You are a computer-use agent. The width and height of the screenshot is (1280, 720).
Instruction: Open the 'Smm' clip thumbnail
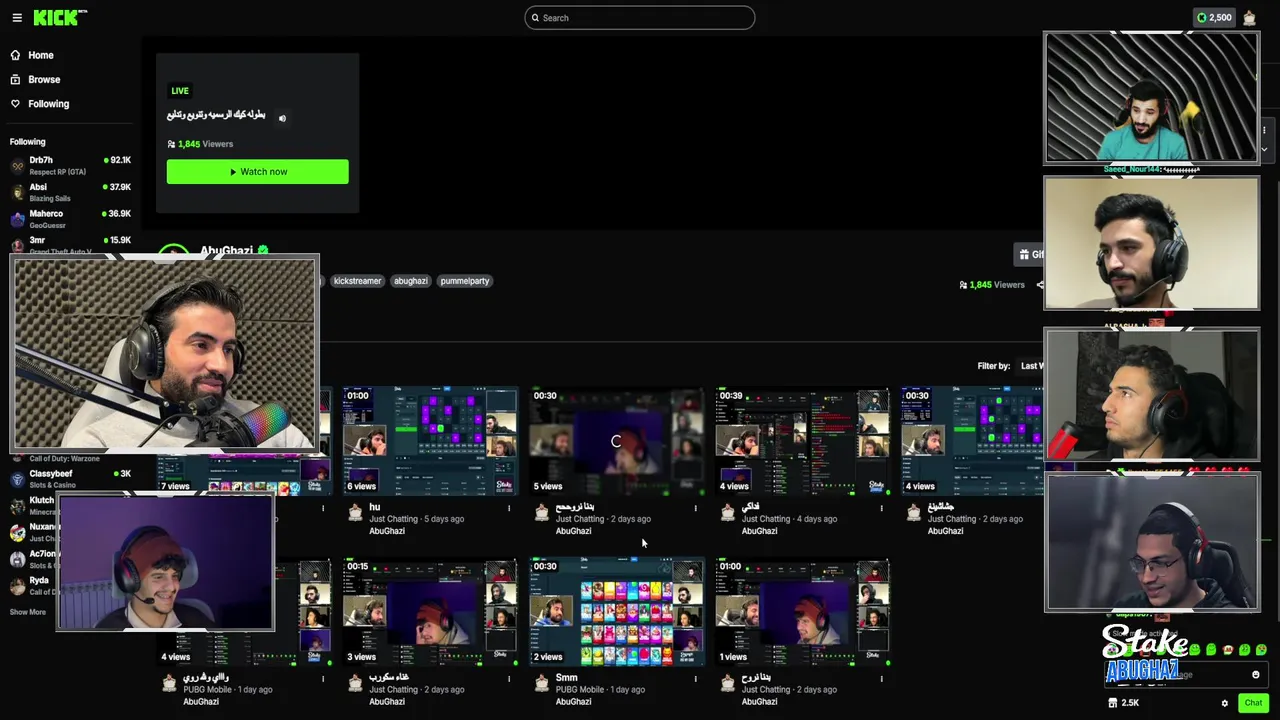coord(616,612)
